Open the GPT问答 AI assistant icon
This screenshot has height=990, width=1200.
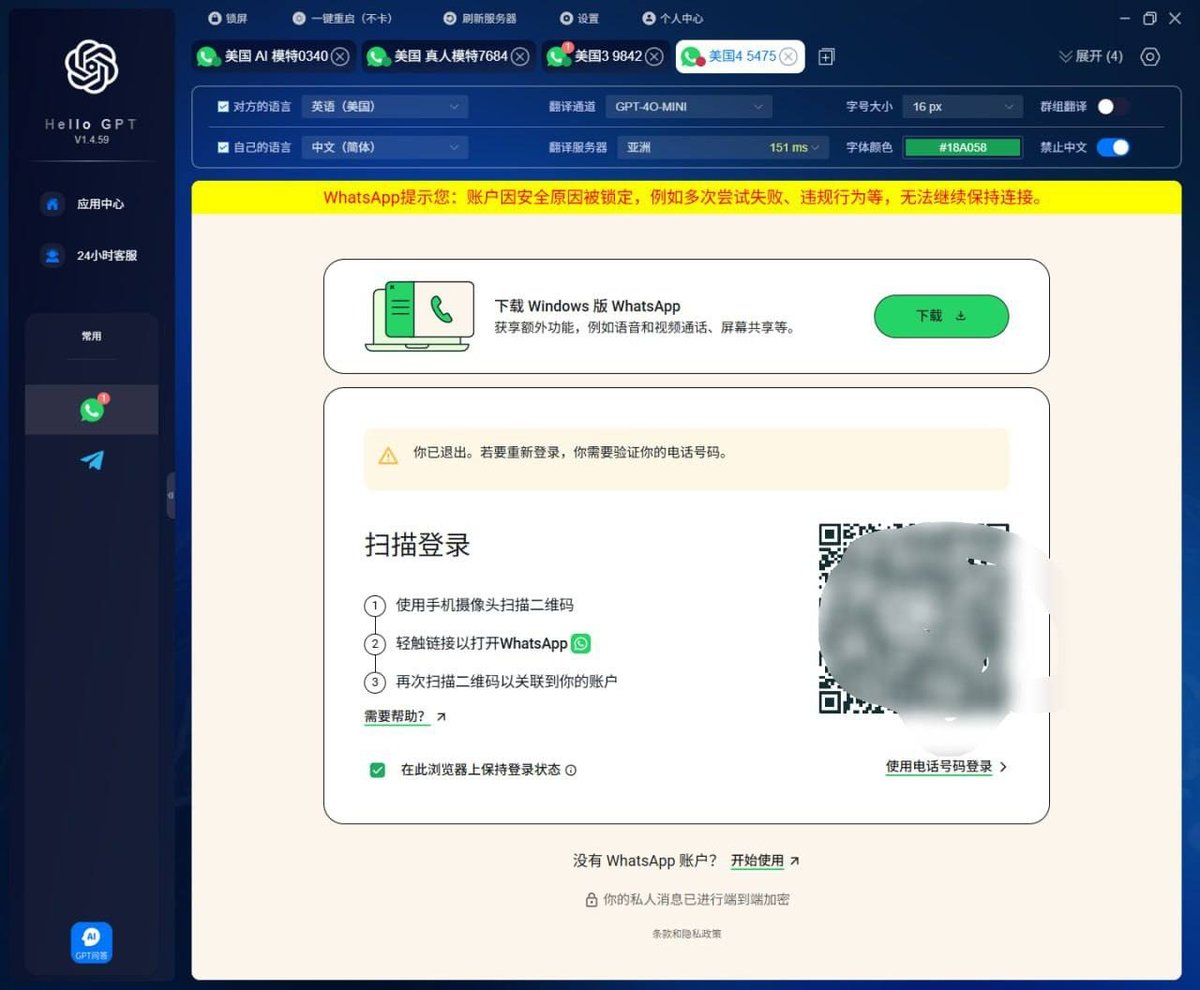coord(91,942)
